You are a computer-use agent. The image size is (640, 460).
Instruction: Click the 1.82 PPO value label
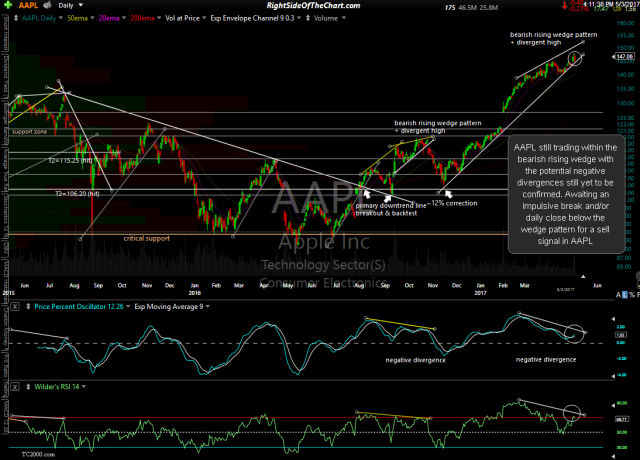pos(621,335)
